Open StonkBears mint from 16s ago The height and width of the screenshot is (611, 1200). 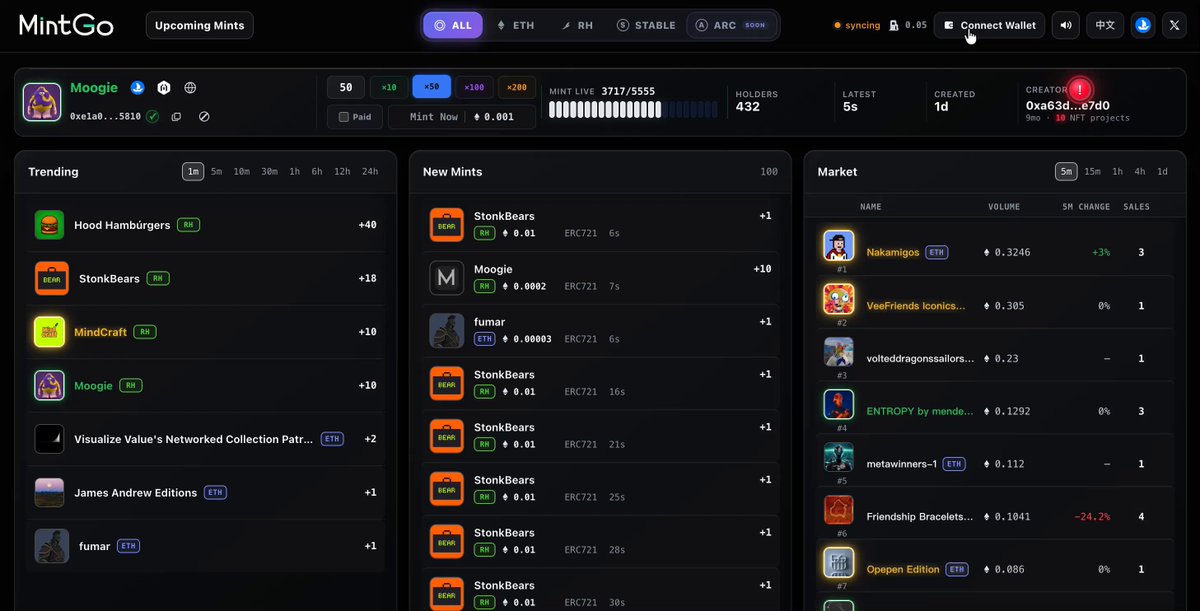600,383
